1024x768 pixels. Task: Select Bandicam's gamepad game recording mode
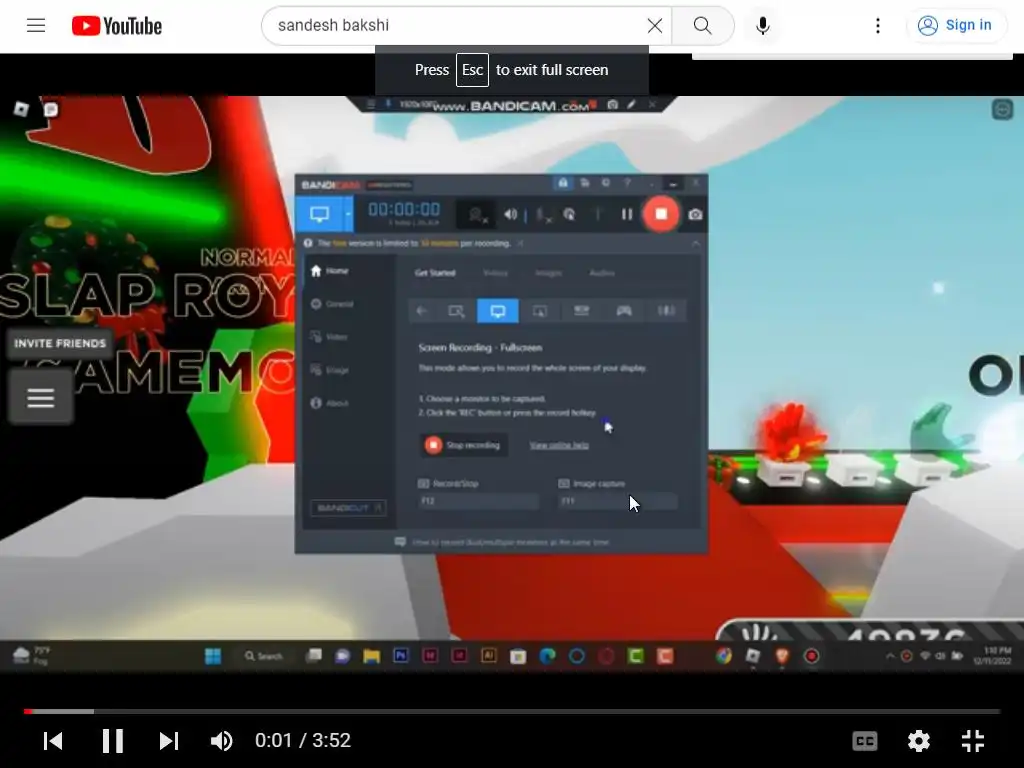click(624, 311)
